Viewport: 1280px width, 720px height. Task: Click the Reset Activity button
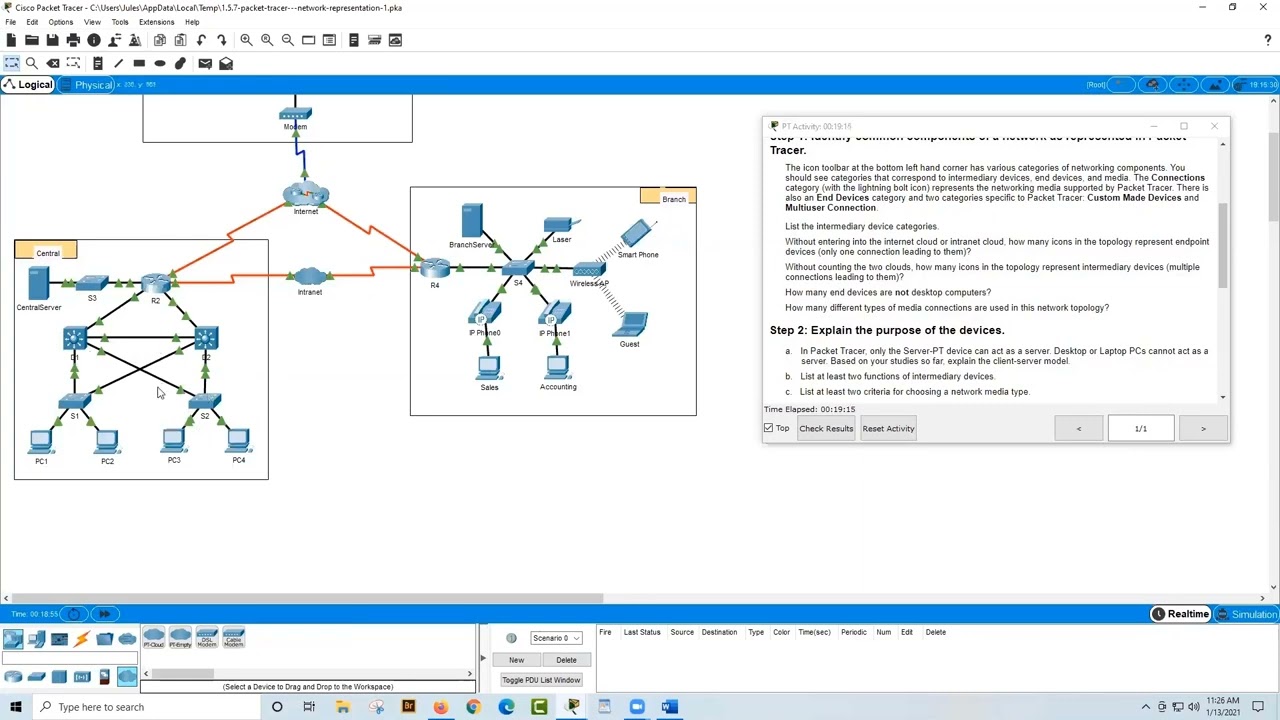click(x=888, y=428)
